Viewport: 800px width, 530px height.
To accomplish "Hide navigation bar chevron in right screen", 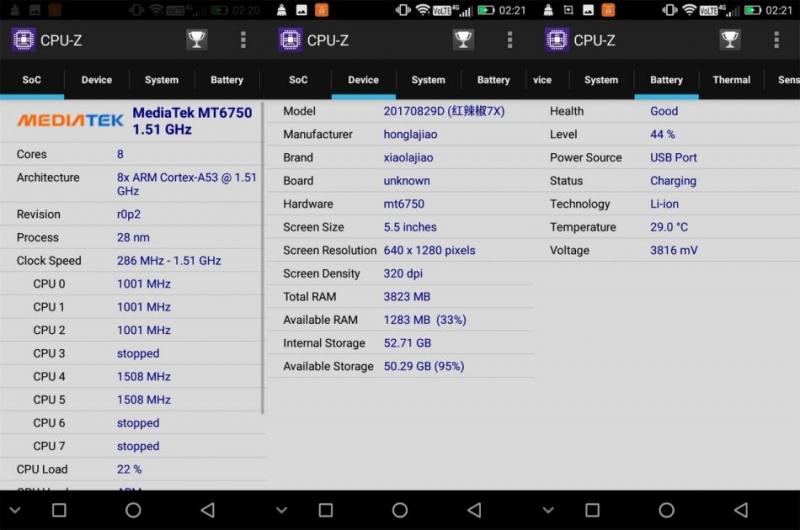I will point(548,510).
